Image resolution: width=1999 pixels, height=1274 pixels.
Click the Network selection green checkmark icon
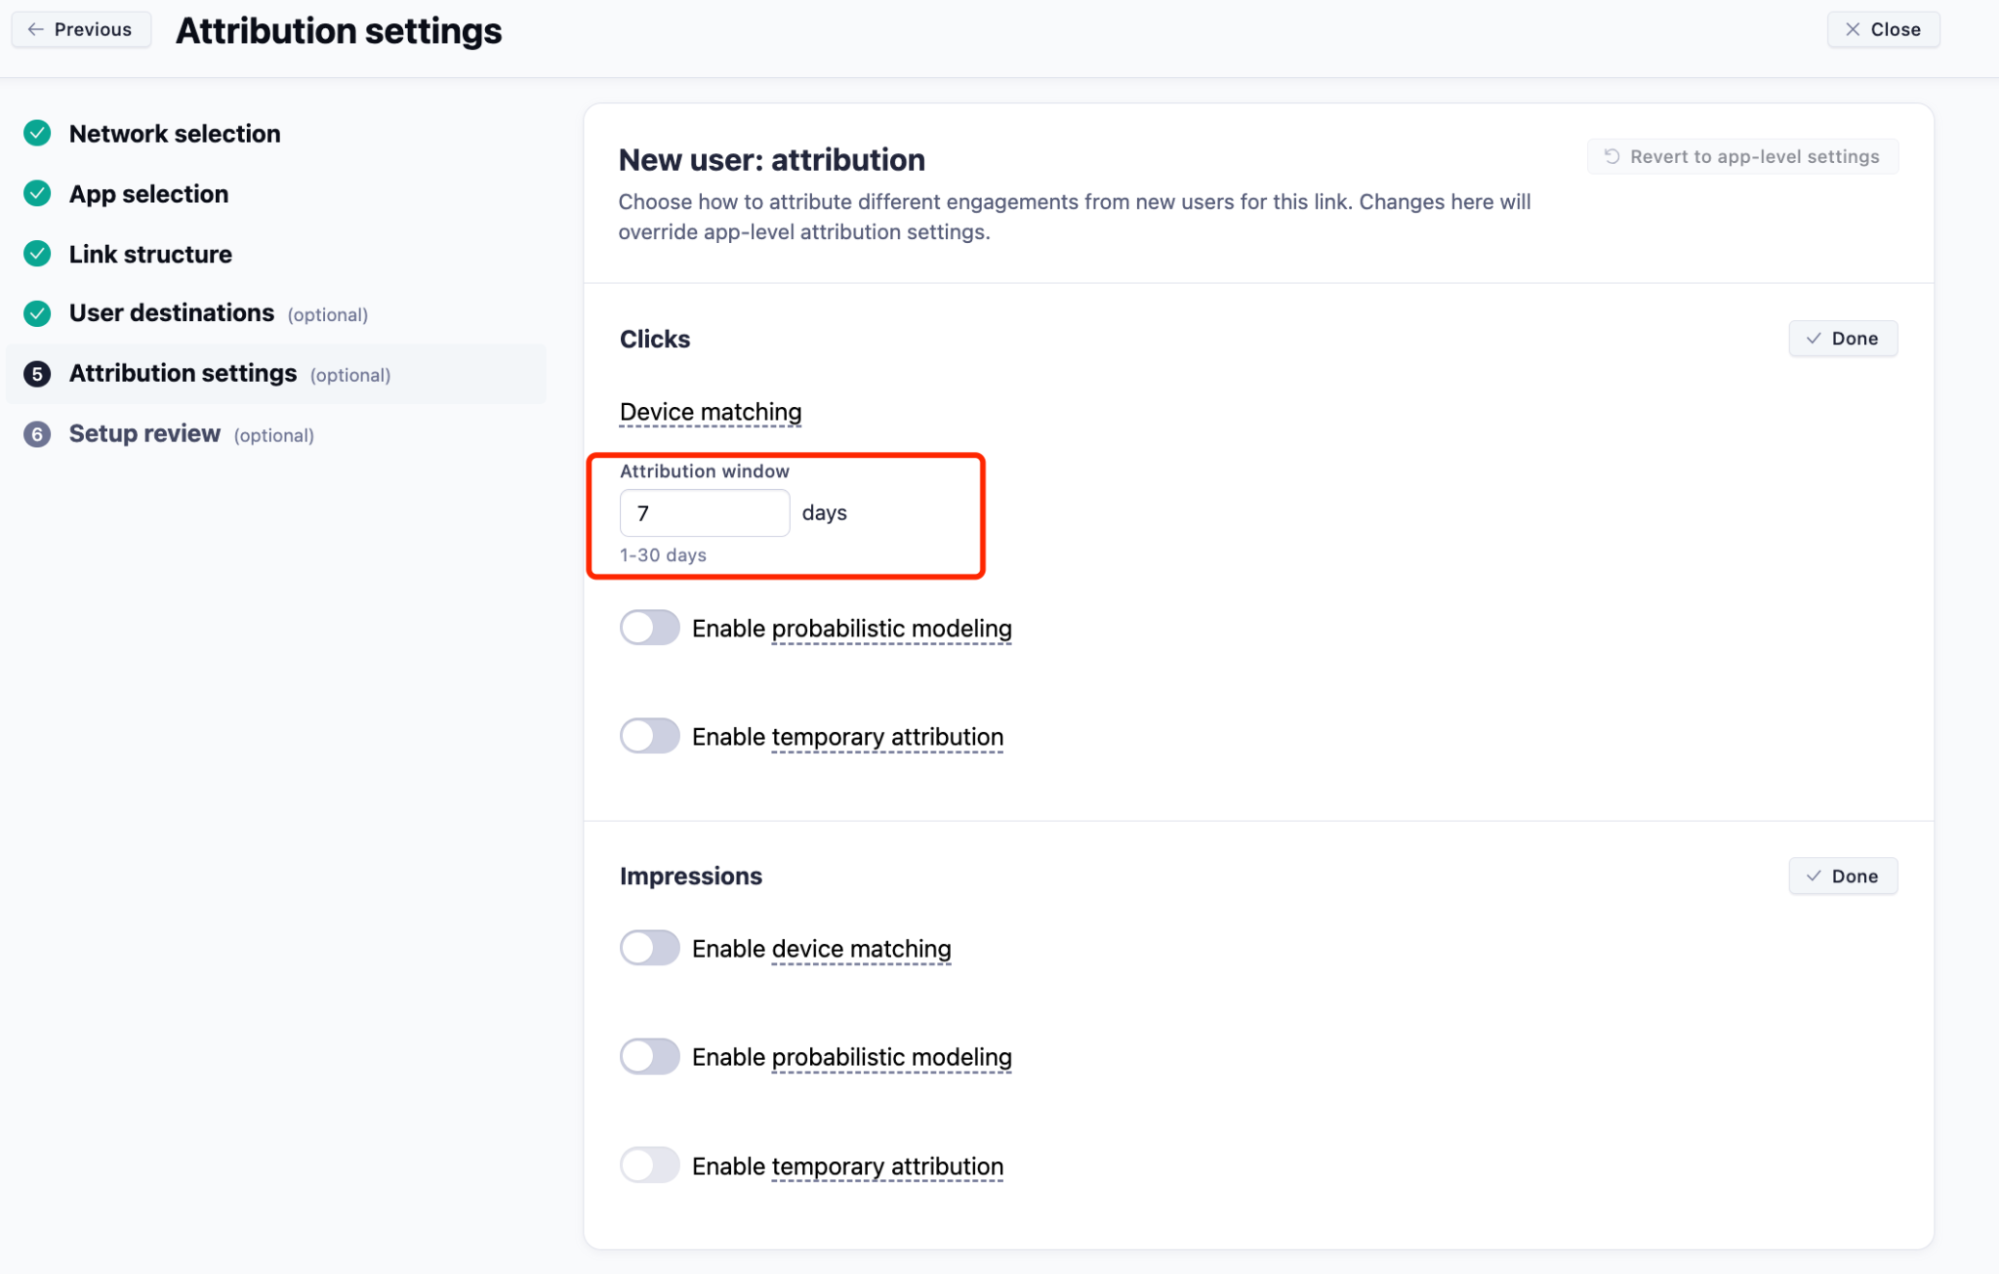coord(37,133)
